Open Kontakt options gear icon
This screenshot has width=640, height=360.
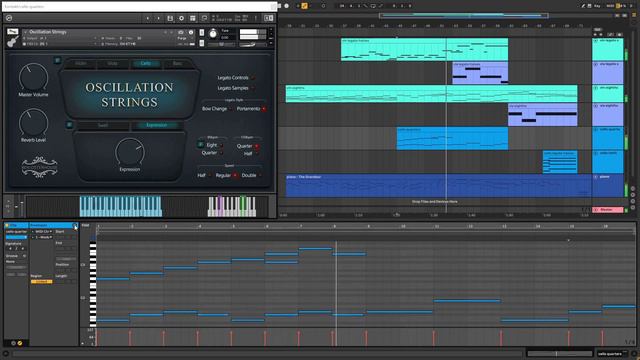pyautogui.click(x=182, y=18)
